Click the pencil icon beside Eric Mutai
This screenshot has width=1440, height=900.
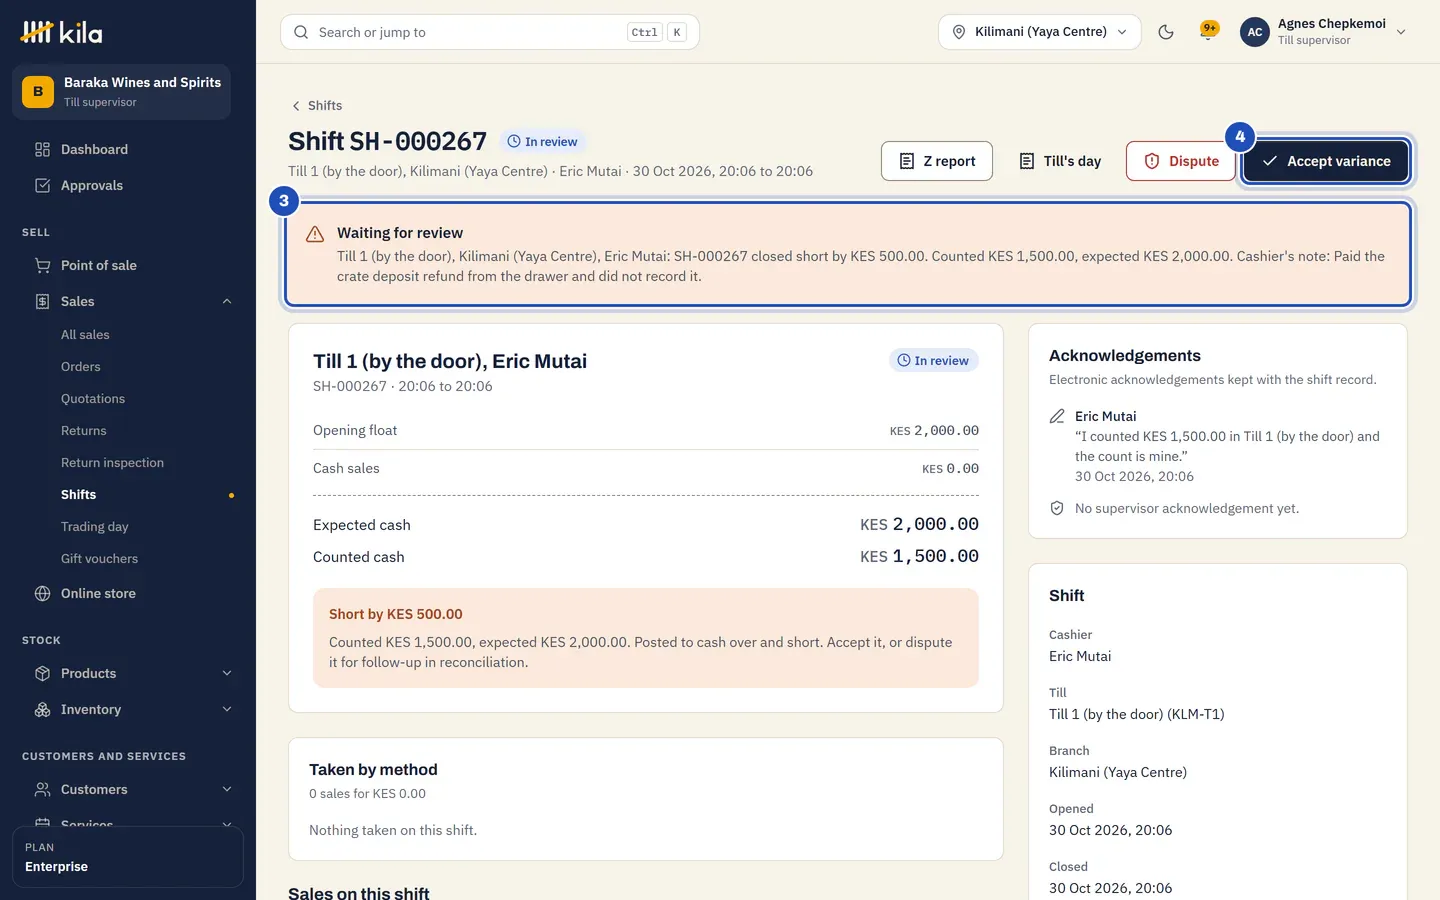[x=1057, y=417]
